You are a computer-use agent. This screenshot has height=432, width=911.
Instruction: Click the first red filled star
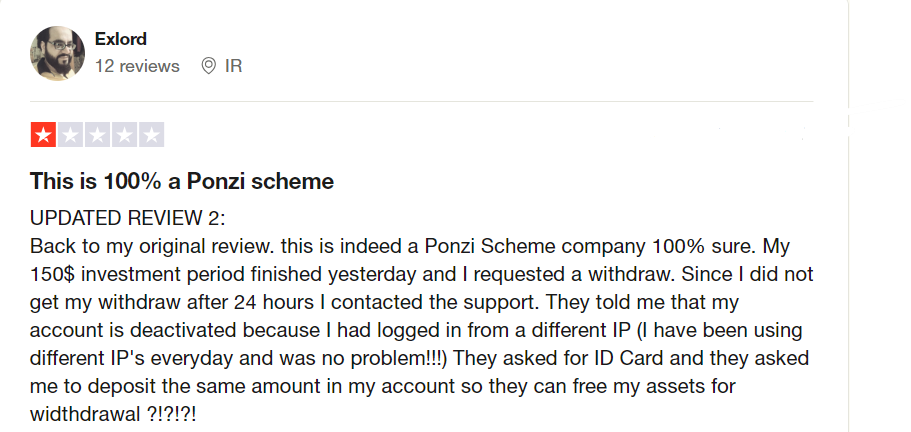44,135
